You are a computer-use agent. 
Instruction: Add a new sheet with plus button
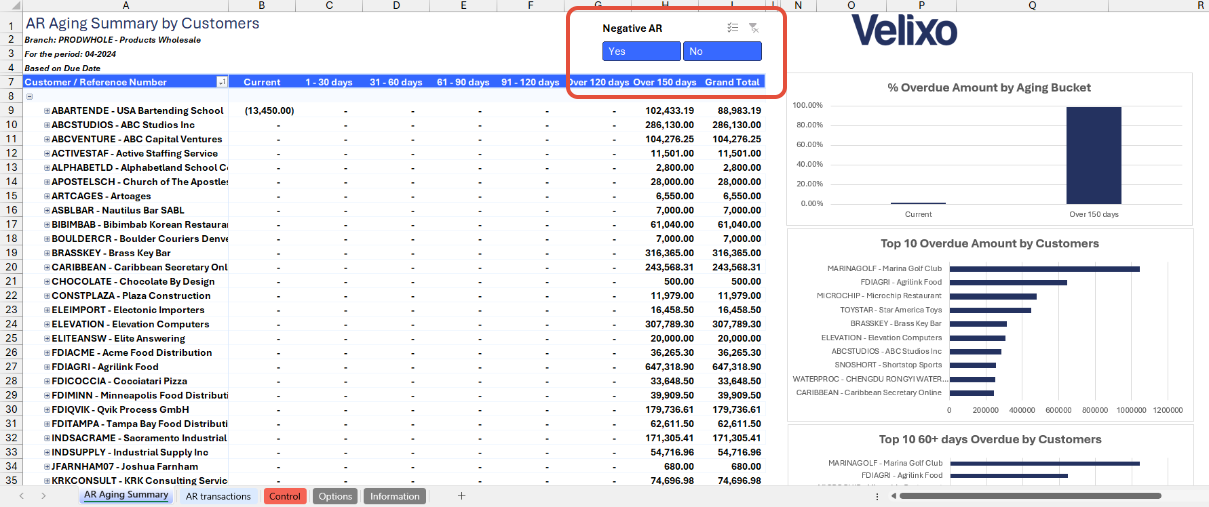click(461, 496)
